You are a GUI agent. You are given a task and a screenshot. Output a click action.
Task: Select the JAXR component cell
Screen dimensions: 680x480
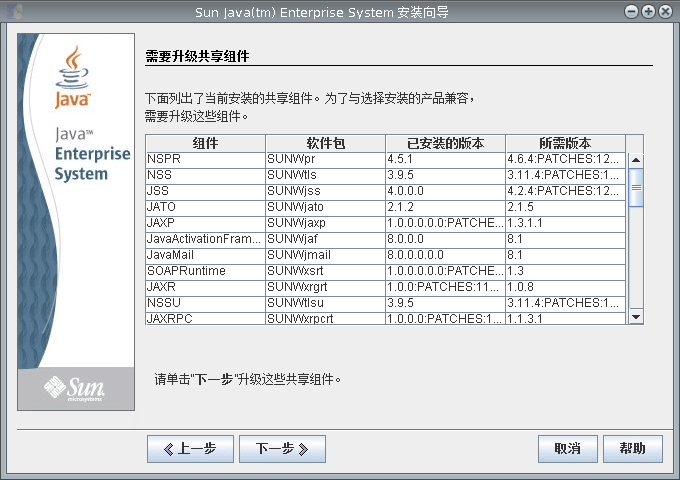click(206, 287)
